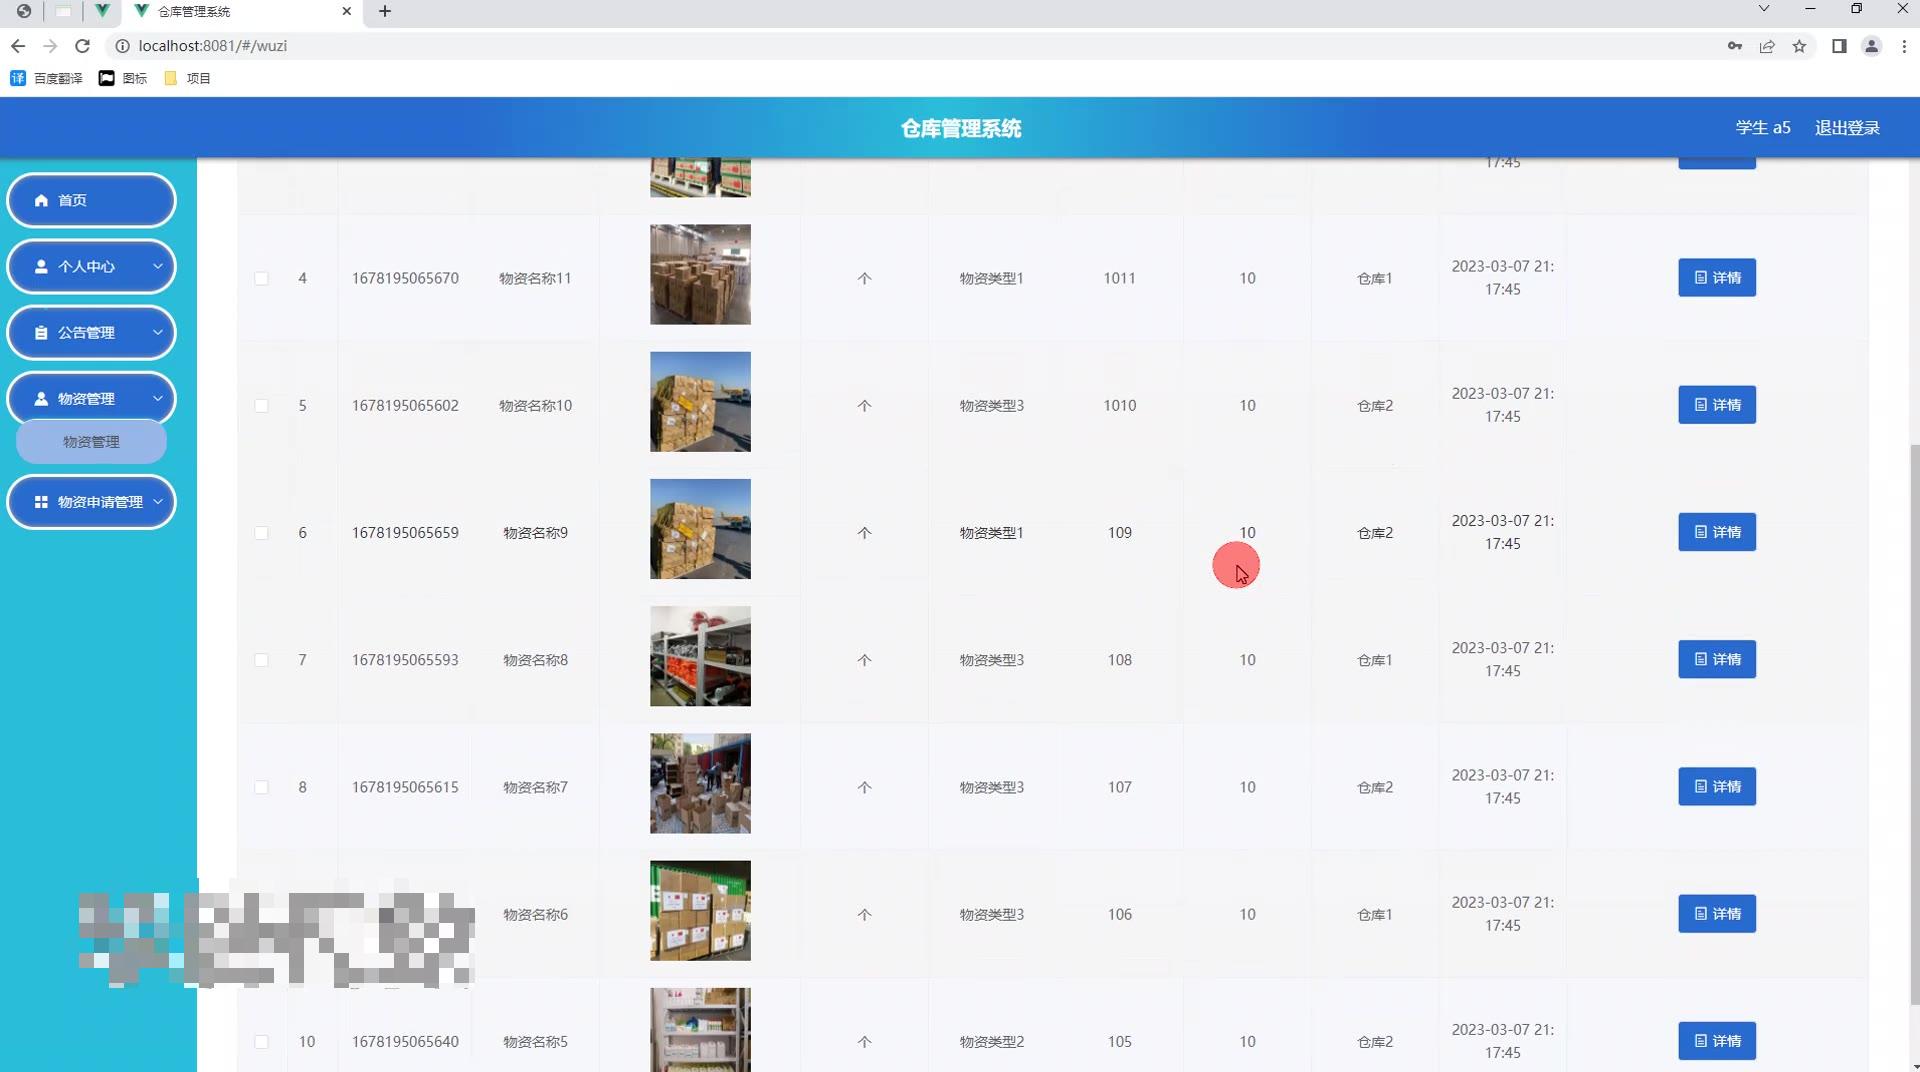This screenshot has height=1072, width=1920.
Task: Open the Chrome three-dot menu
Action: 1904,46
